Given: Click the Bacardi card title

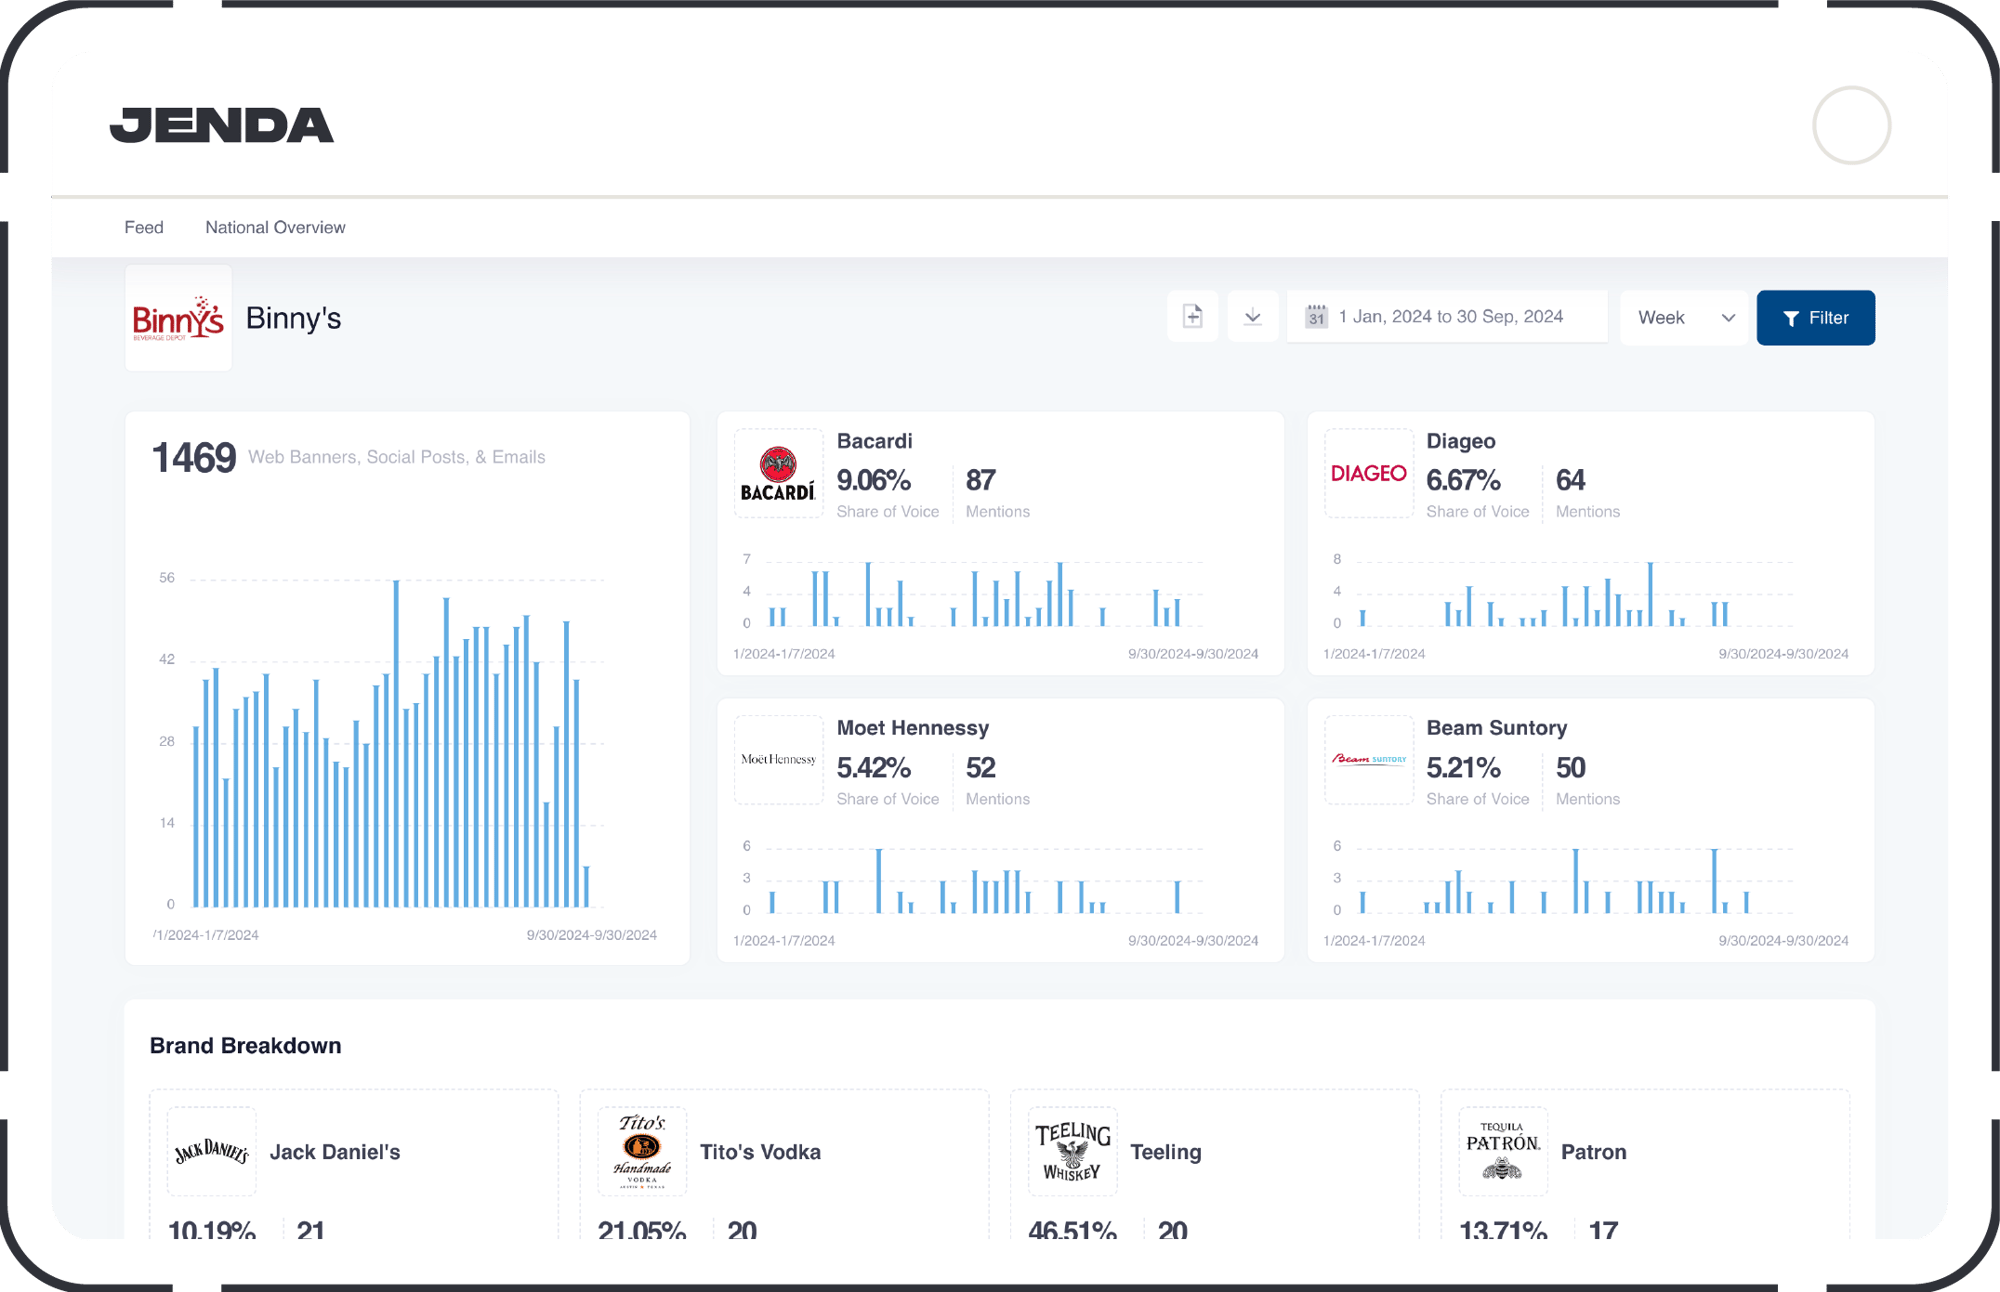Looking at the screenshot, I should click(874, 441).
